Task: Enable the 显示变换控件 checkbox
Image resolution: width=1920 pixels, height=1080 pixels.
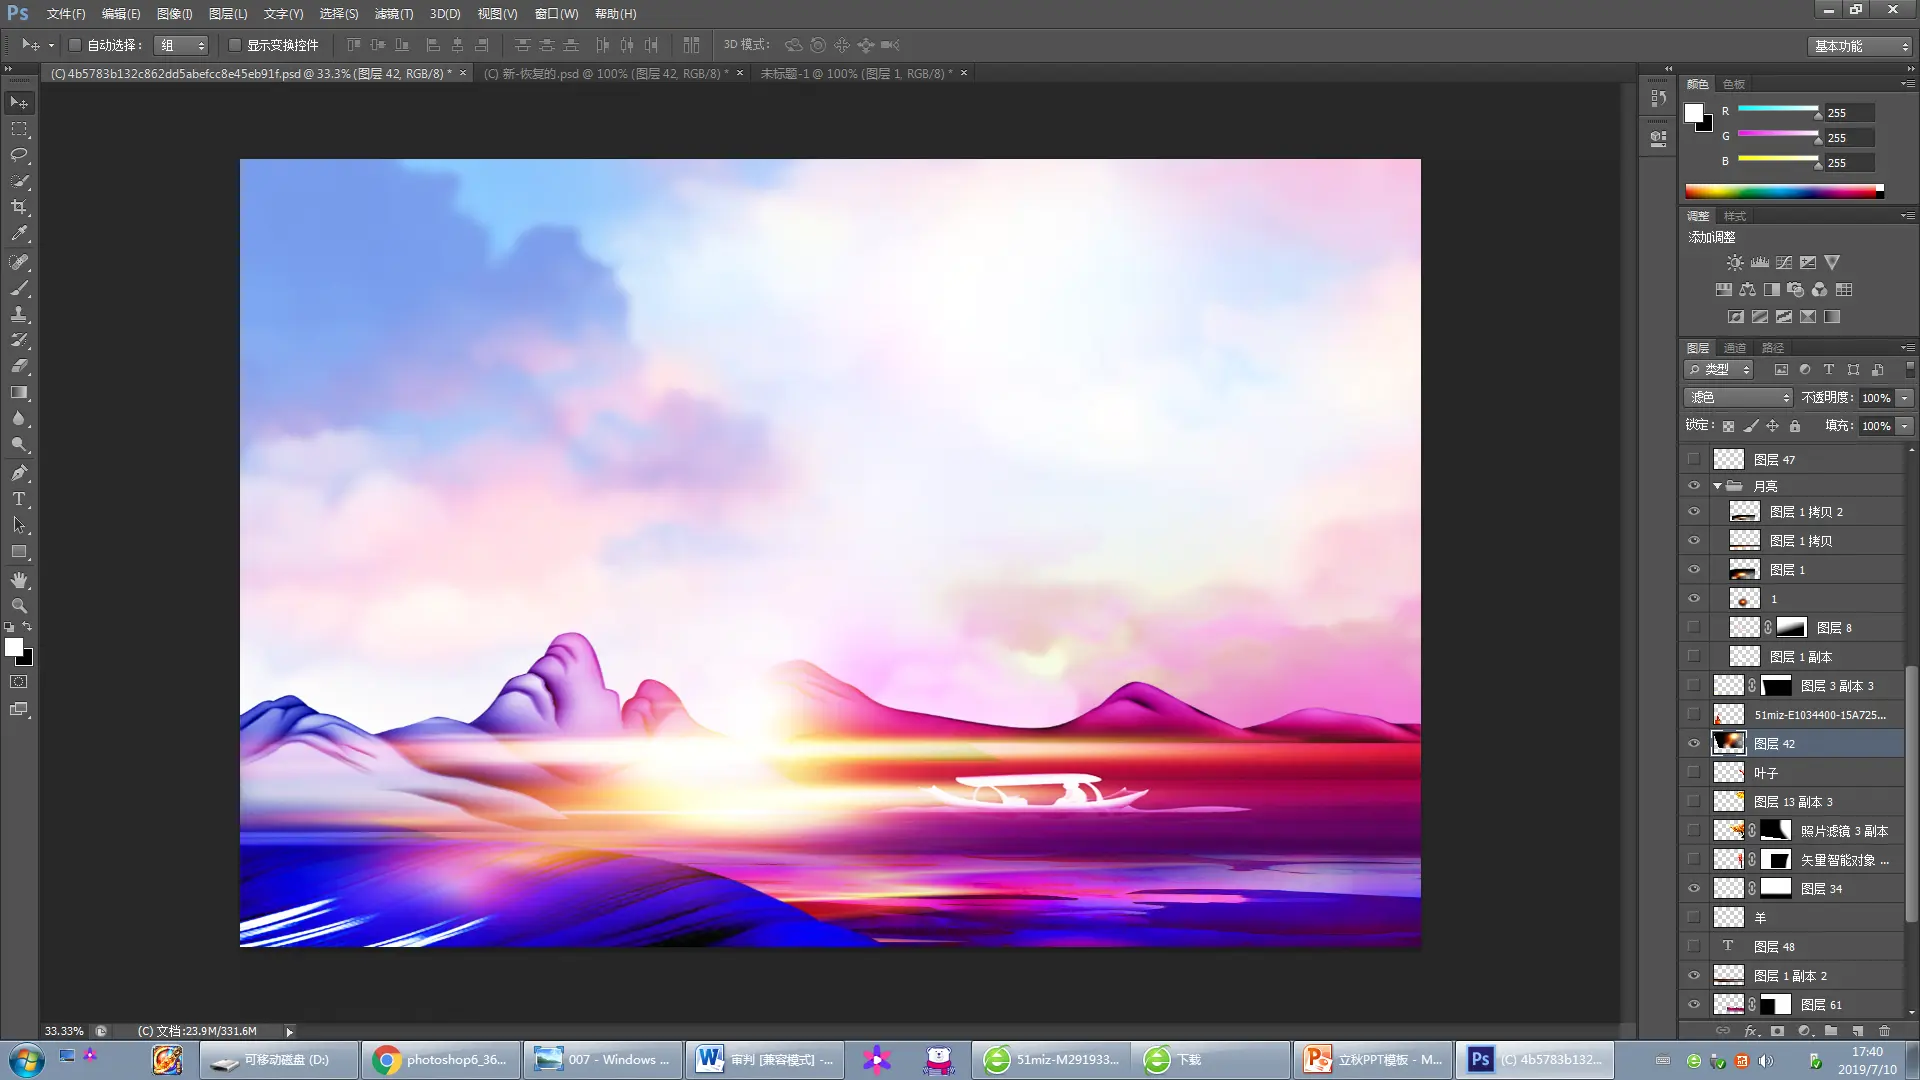Action: click(x=235, y=45)
